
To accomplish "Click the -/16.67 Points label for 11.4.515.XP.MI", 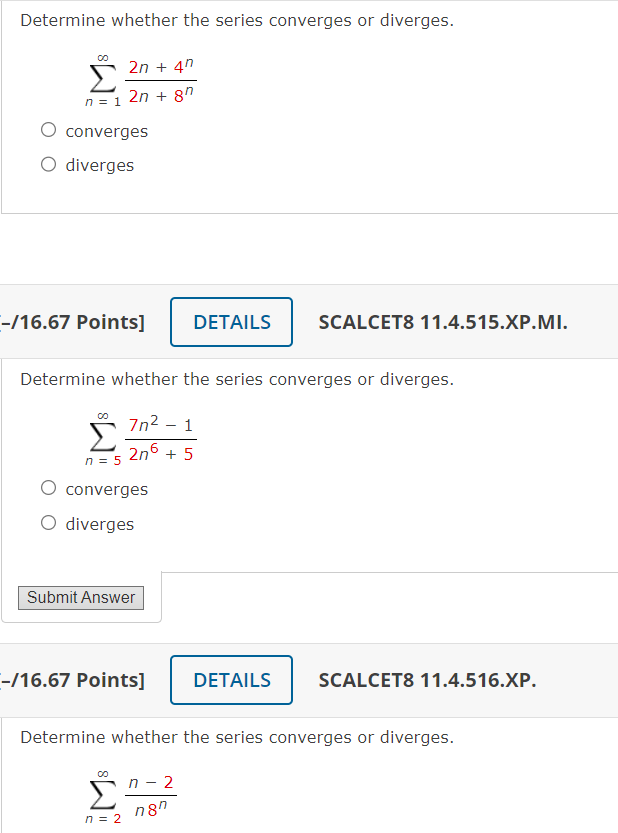I will point(70,322).
